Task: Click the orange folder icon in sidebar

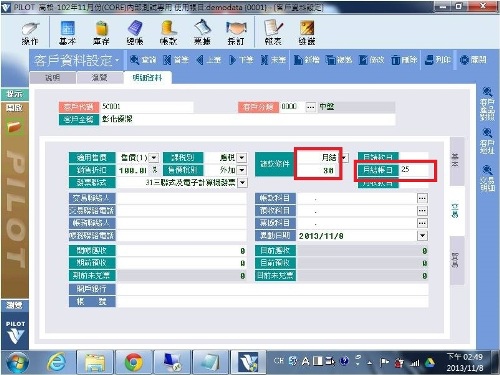Action: (14, 127)
